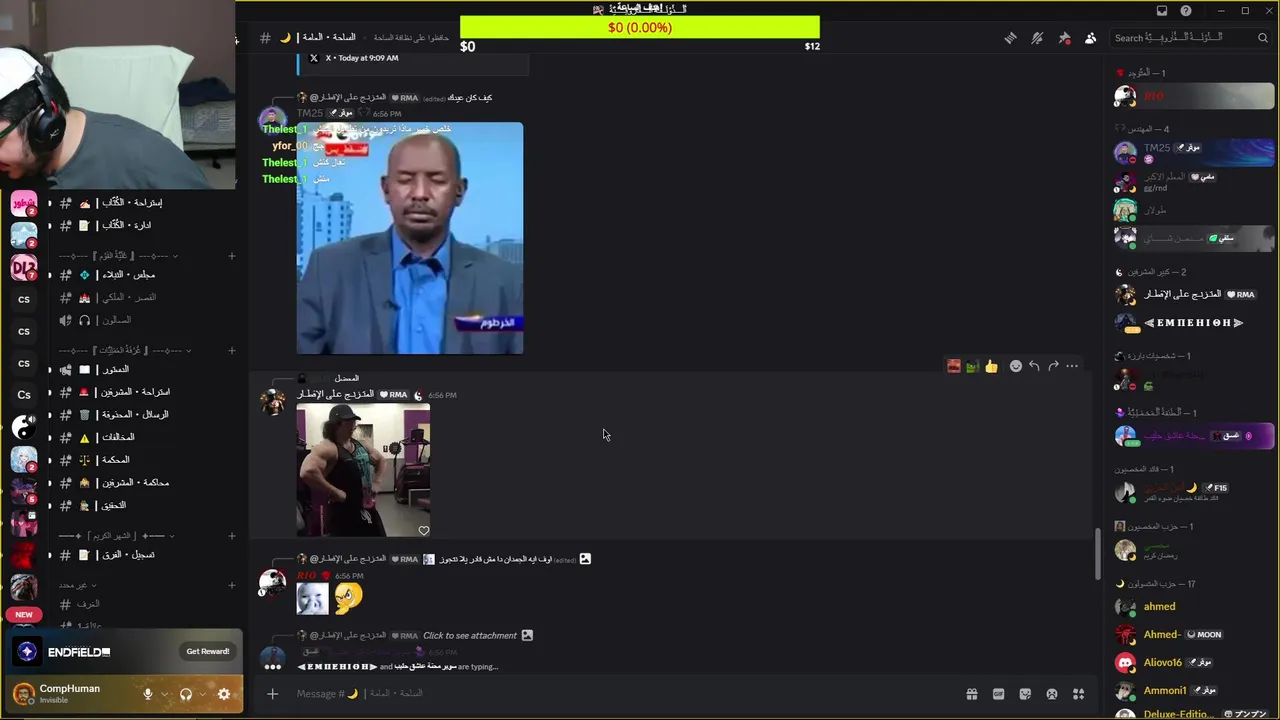Open member ΕΜΠΕΗΙΘΗ in member list
Image resolution: width=1280 pixels, height=720 pixels.
coord(1194,323)
